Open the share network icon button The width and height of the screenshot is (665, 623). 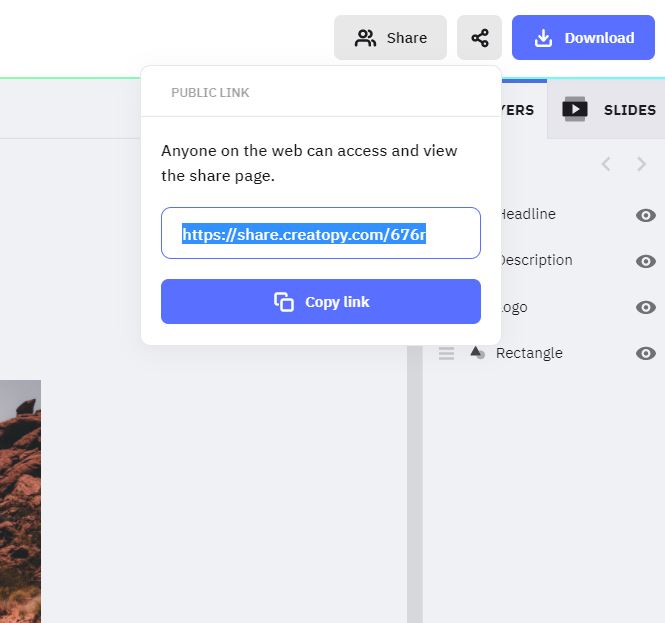click(x=479, y=38)
